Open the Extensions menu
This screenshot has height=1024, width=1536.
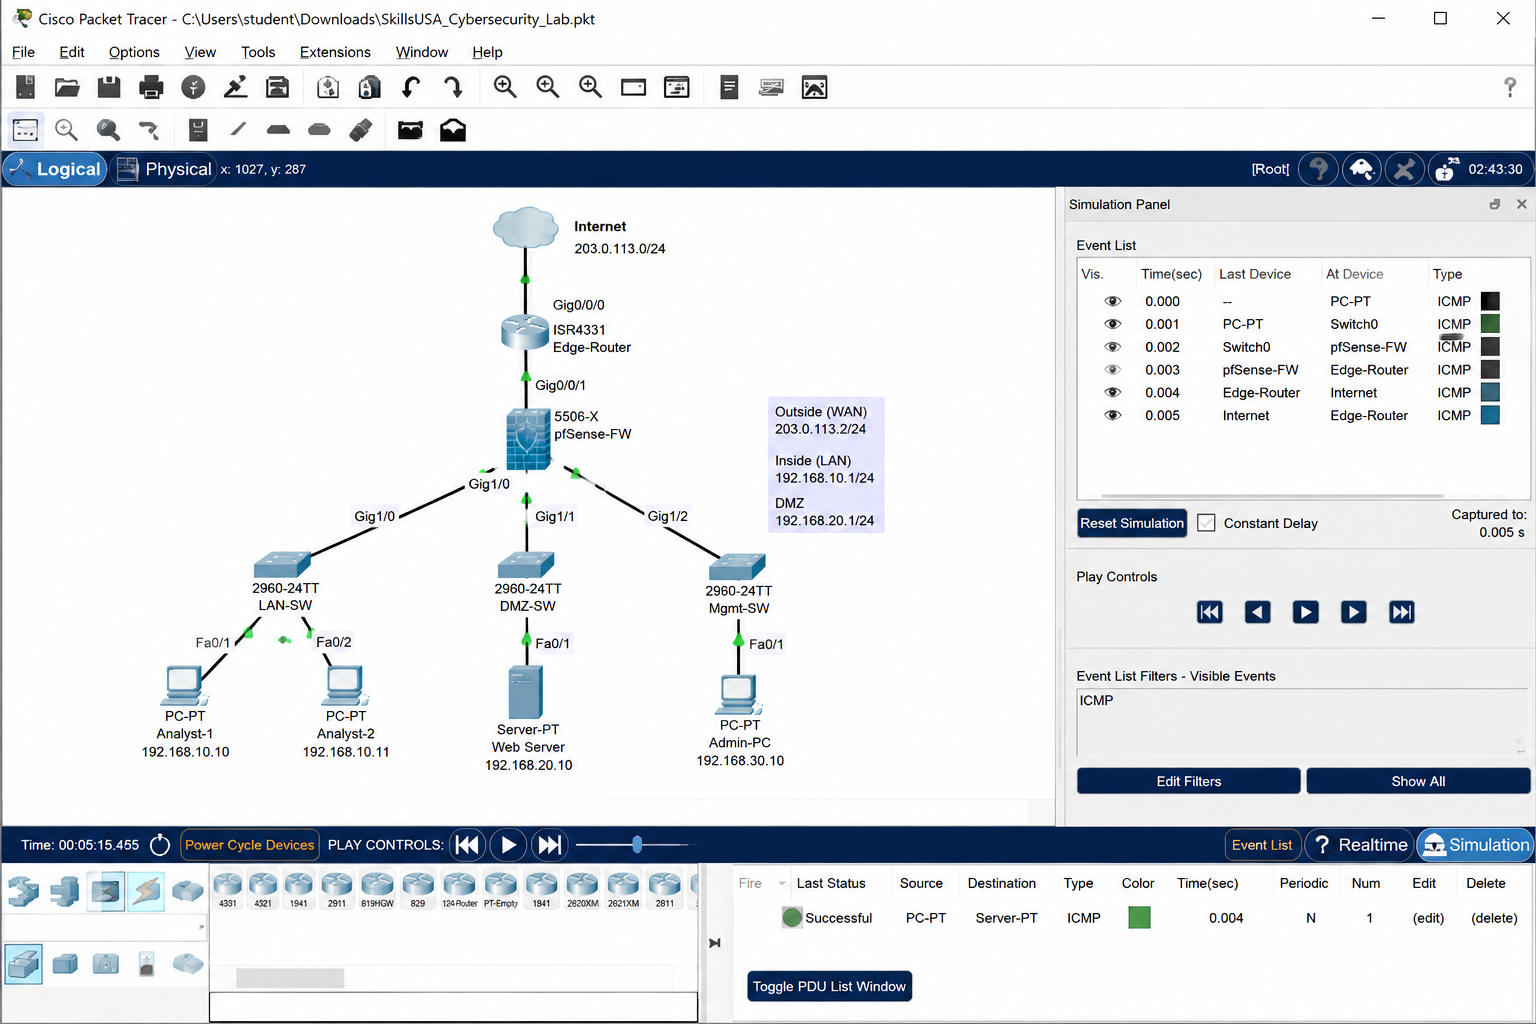[x=335, y=52]
